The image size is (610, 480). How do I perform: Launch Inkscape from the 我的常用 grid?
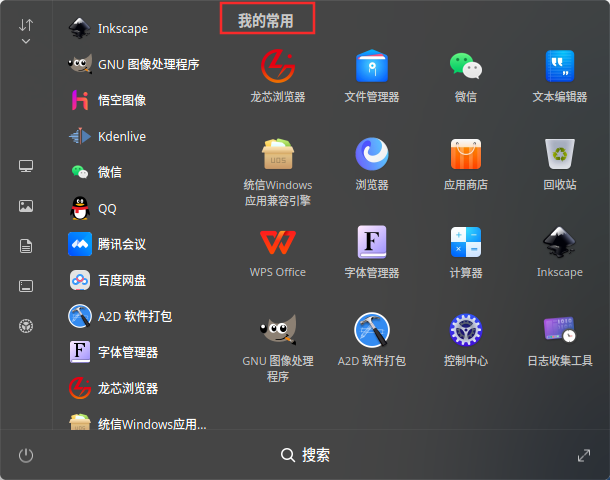point(559,252)
